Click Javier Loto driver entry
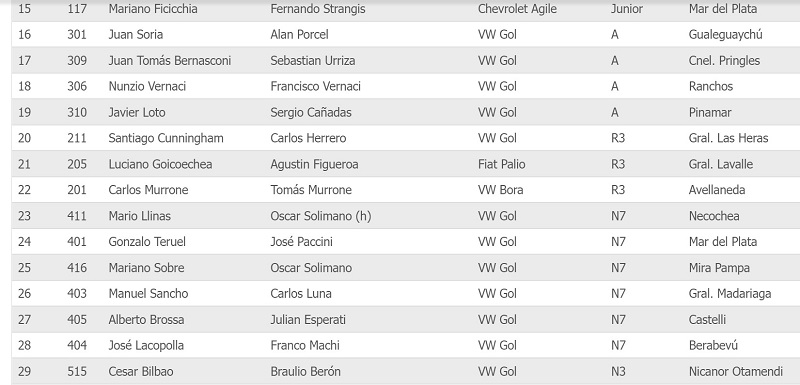800x385 pixels. click(137, 113)
